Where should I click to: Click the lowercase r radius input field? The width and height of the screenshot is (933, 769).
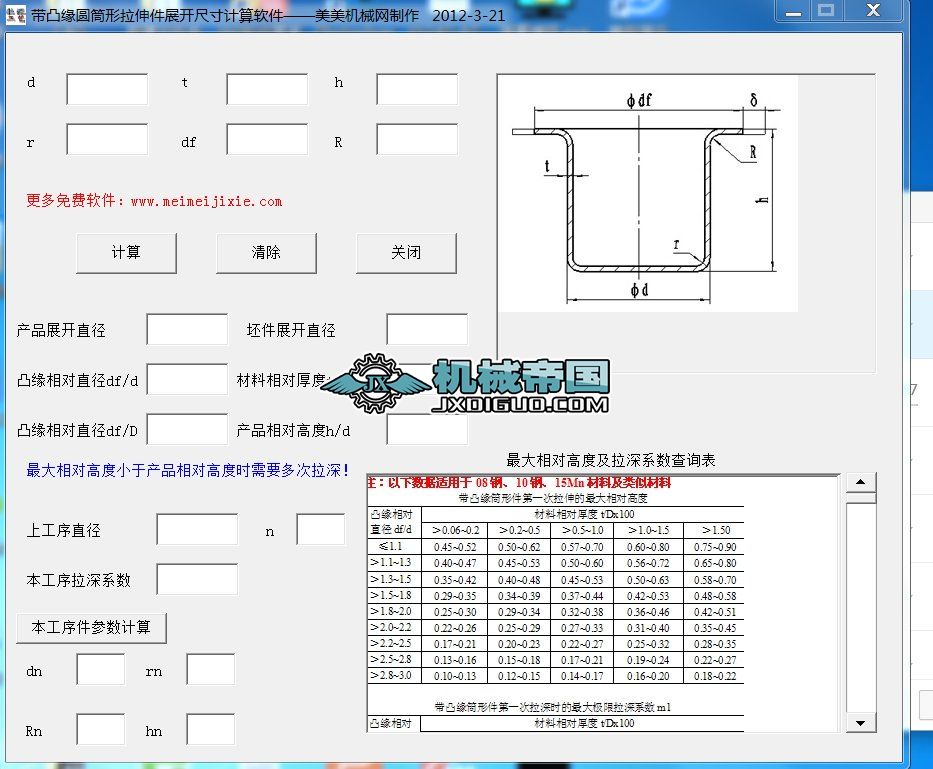pyautogui.click(x=107, y=139)
